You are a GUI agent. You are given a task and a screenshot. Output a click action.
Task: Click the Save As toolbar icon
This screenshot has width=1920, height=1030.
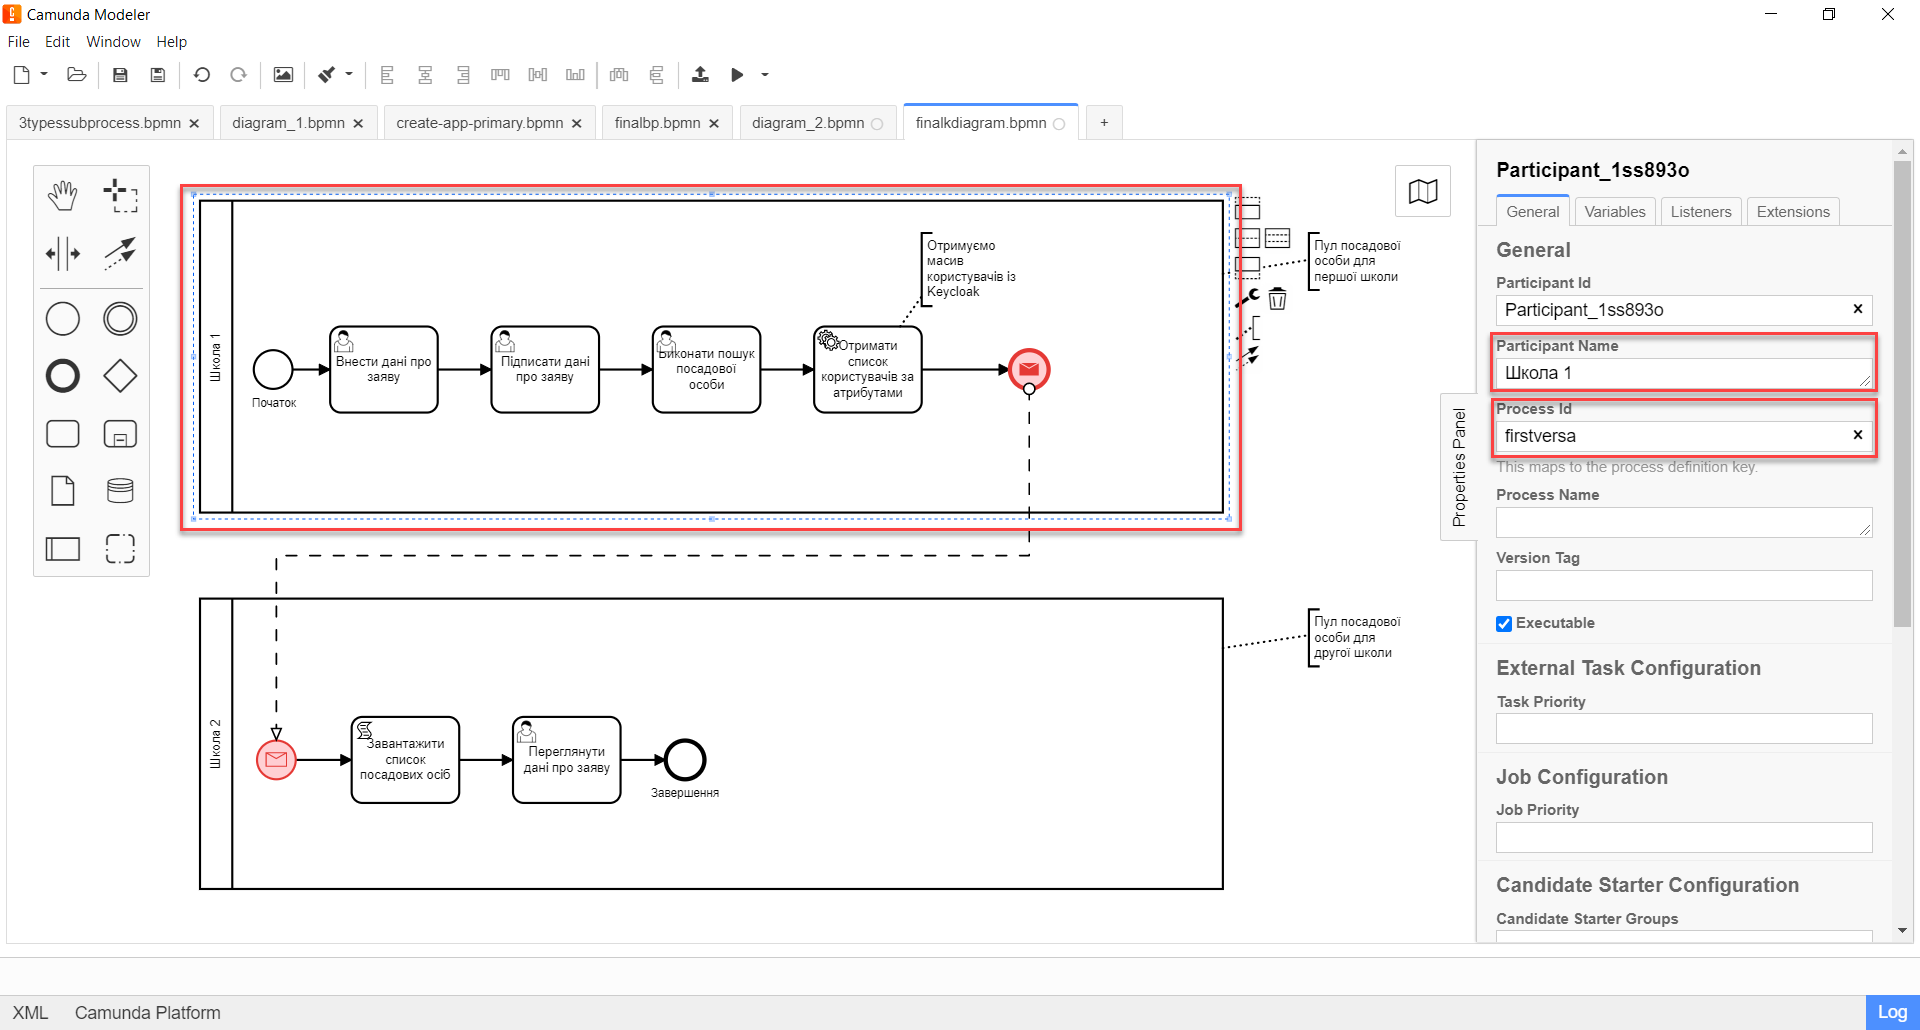[x=157, y=75]
